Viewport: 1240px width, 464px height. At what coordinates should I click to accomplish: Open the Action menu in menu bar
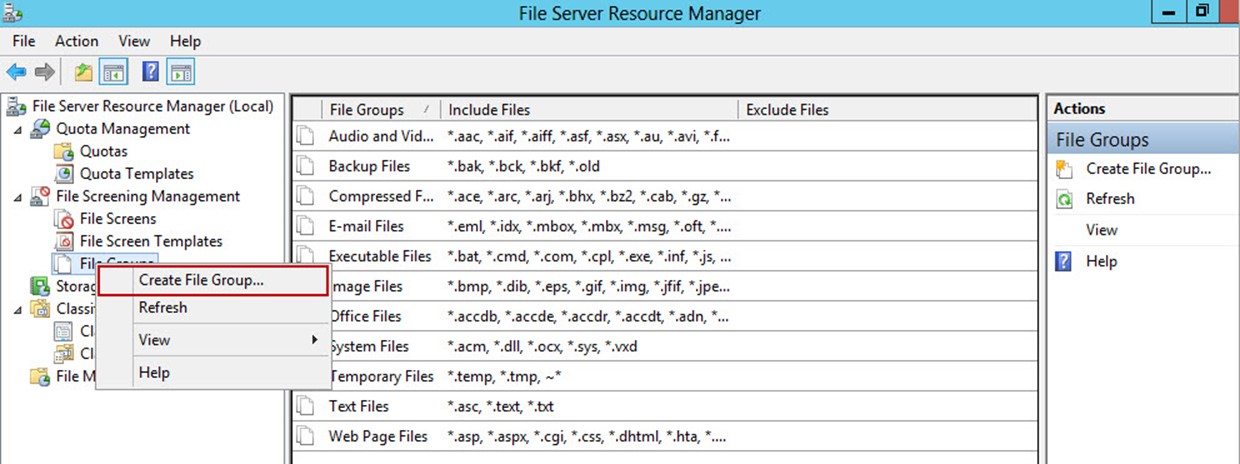pyautogui.click(x=76, y=41)
